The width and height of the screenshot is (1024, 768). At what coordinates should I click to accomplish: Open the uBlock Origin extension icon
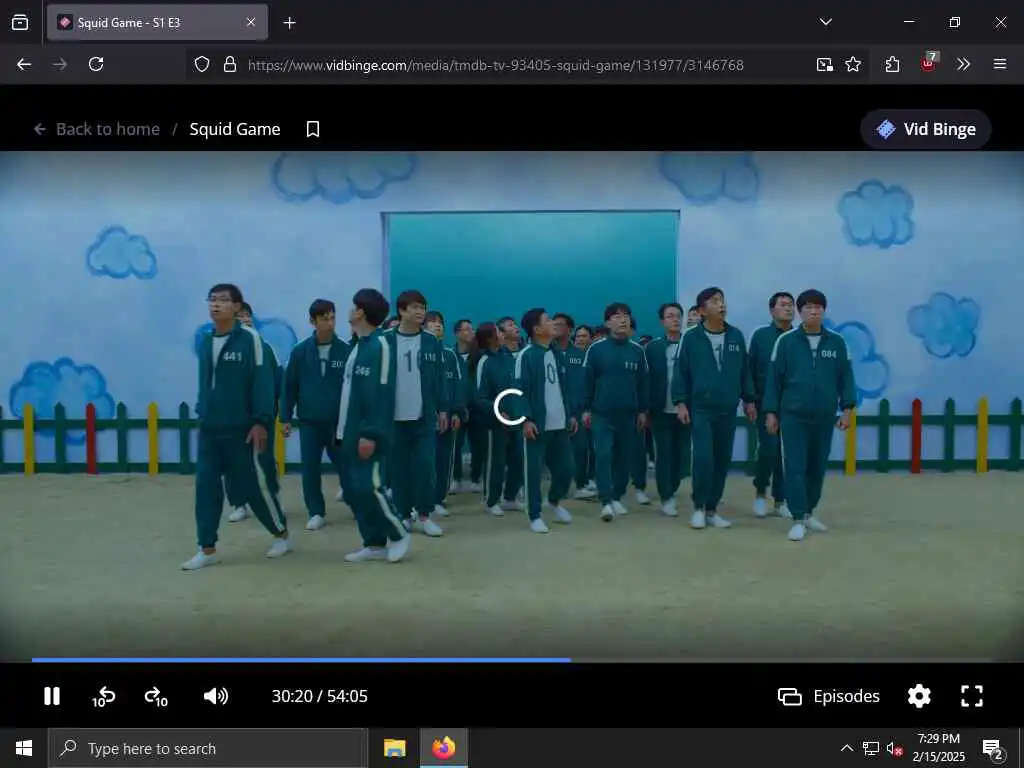pyautogui.click(x=928, y=63)
